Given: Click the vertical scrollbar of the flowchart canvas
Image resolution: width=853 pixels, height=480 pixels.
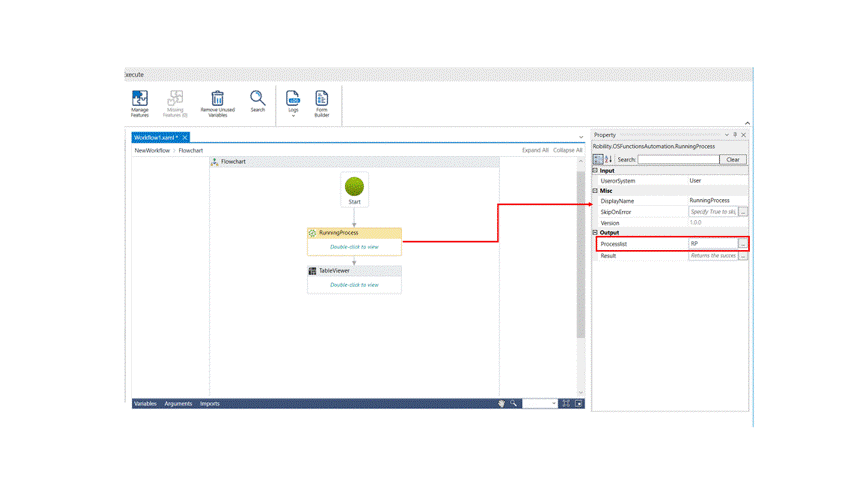Looking at the screenshot, I should [x=581, y=280].
